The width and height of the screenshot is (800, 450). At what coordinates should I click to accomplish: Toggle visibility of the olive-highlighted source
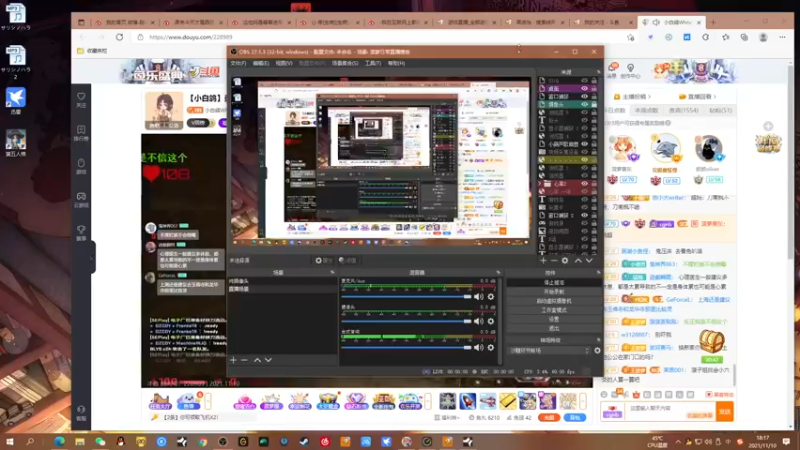[584, 160]
